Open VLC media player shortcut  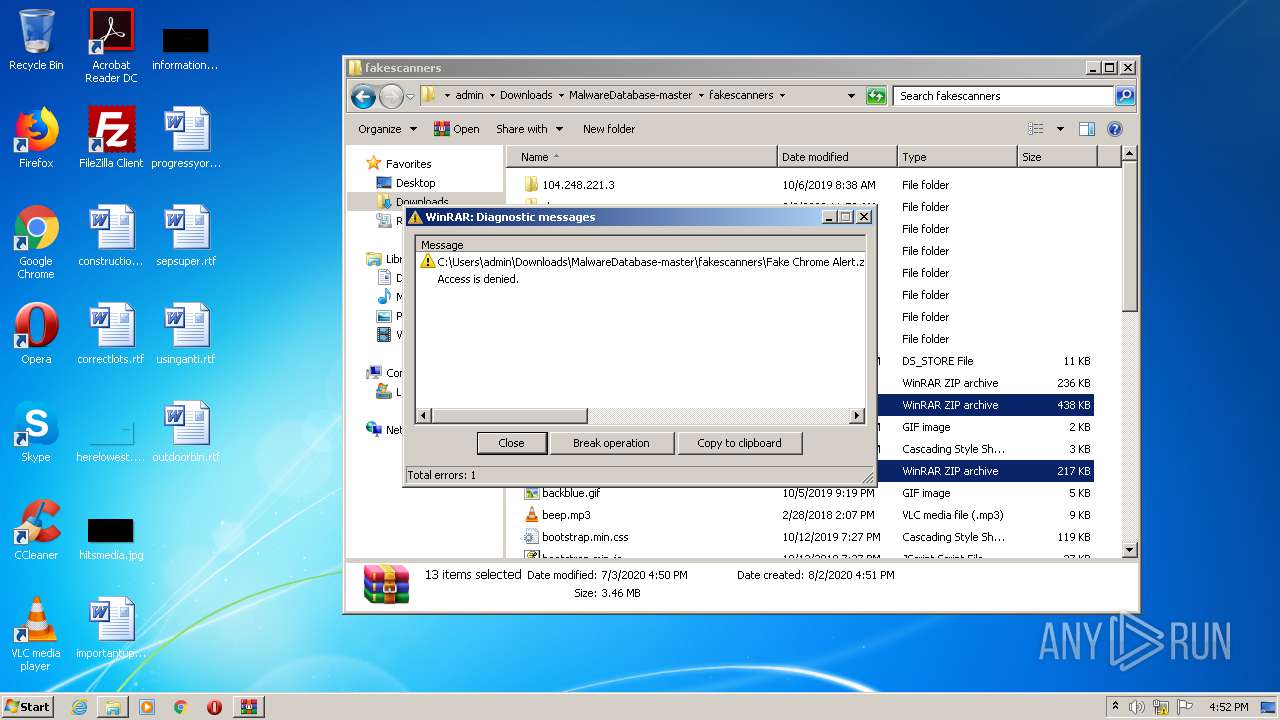36,634
